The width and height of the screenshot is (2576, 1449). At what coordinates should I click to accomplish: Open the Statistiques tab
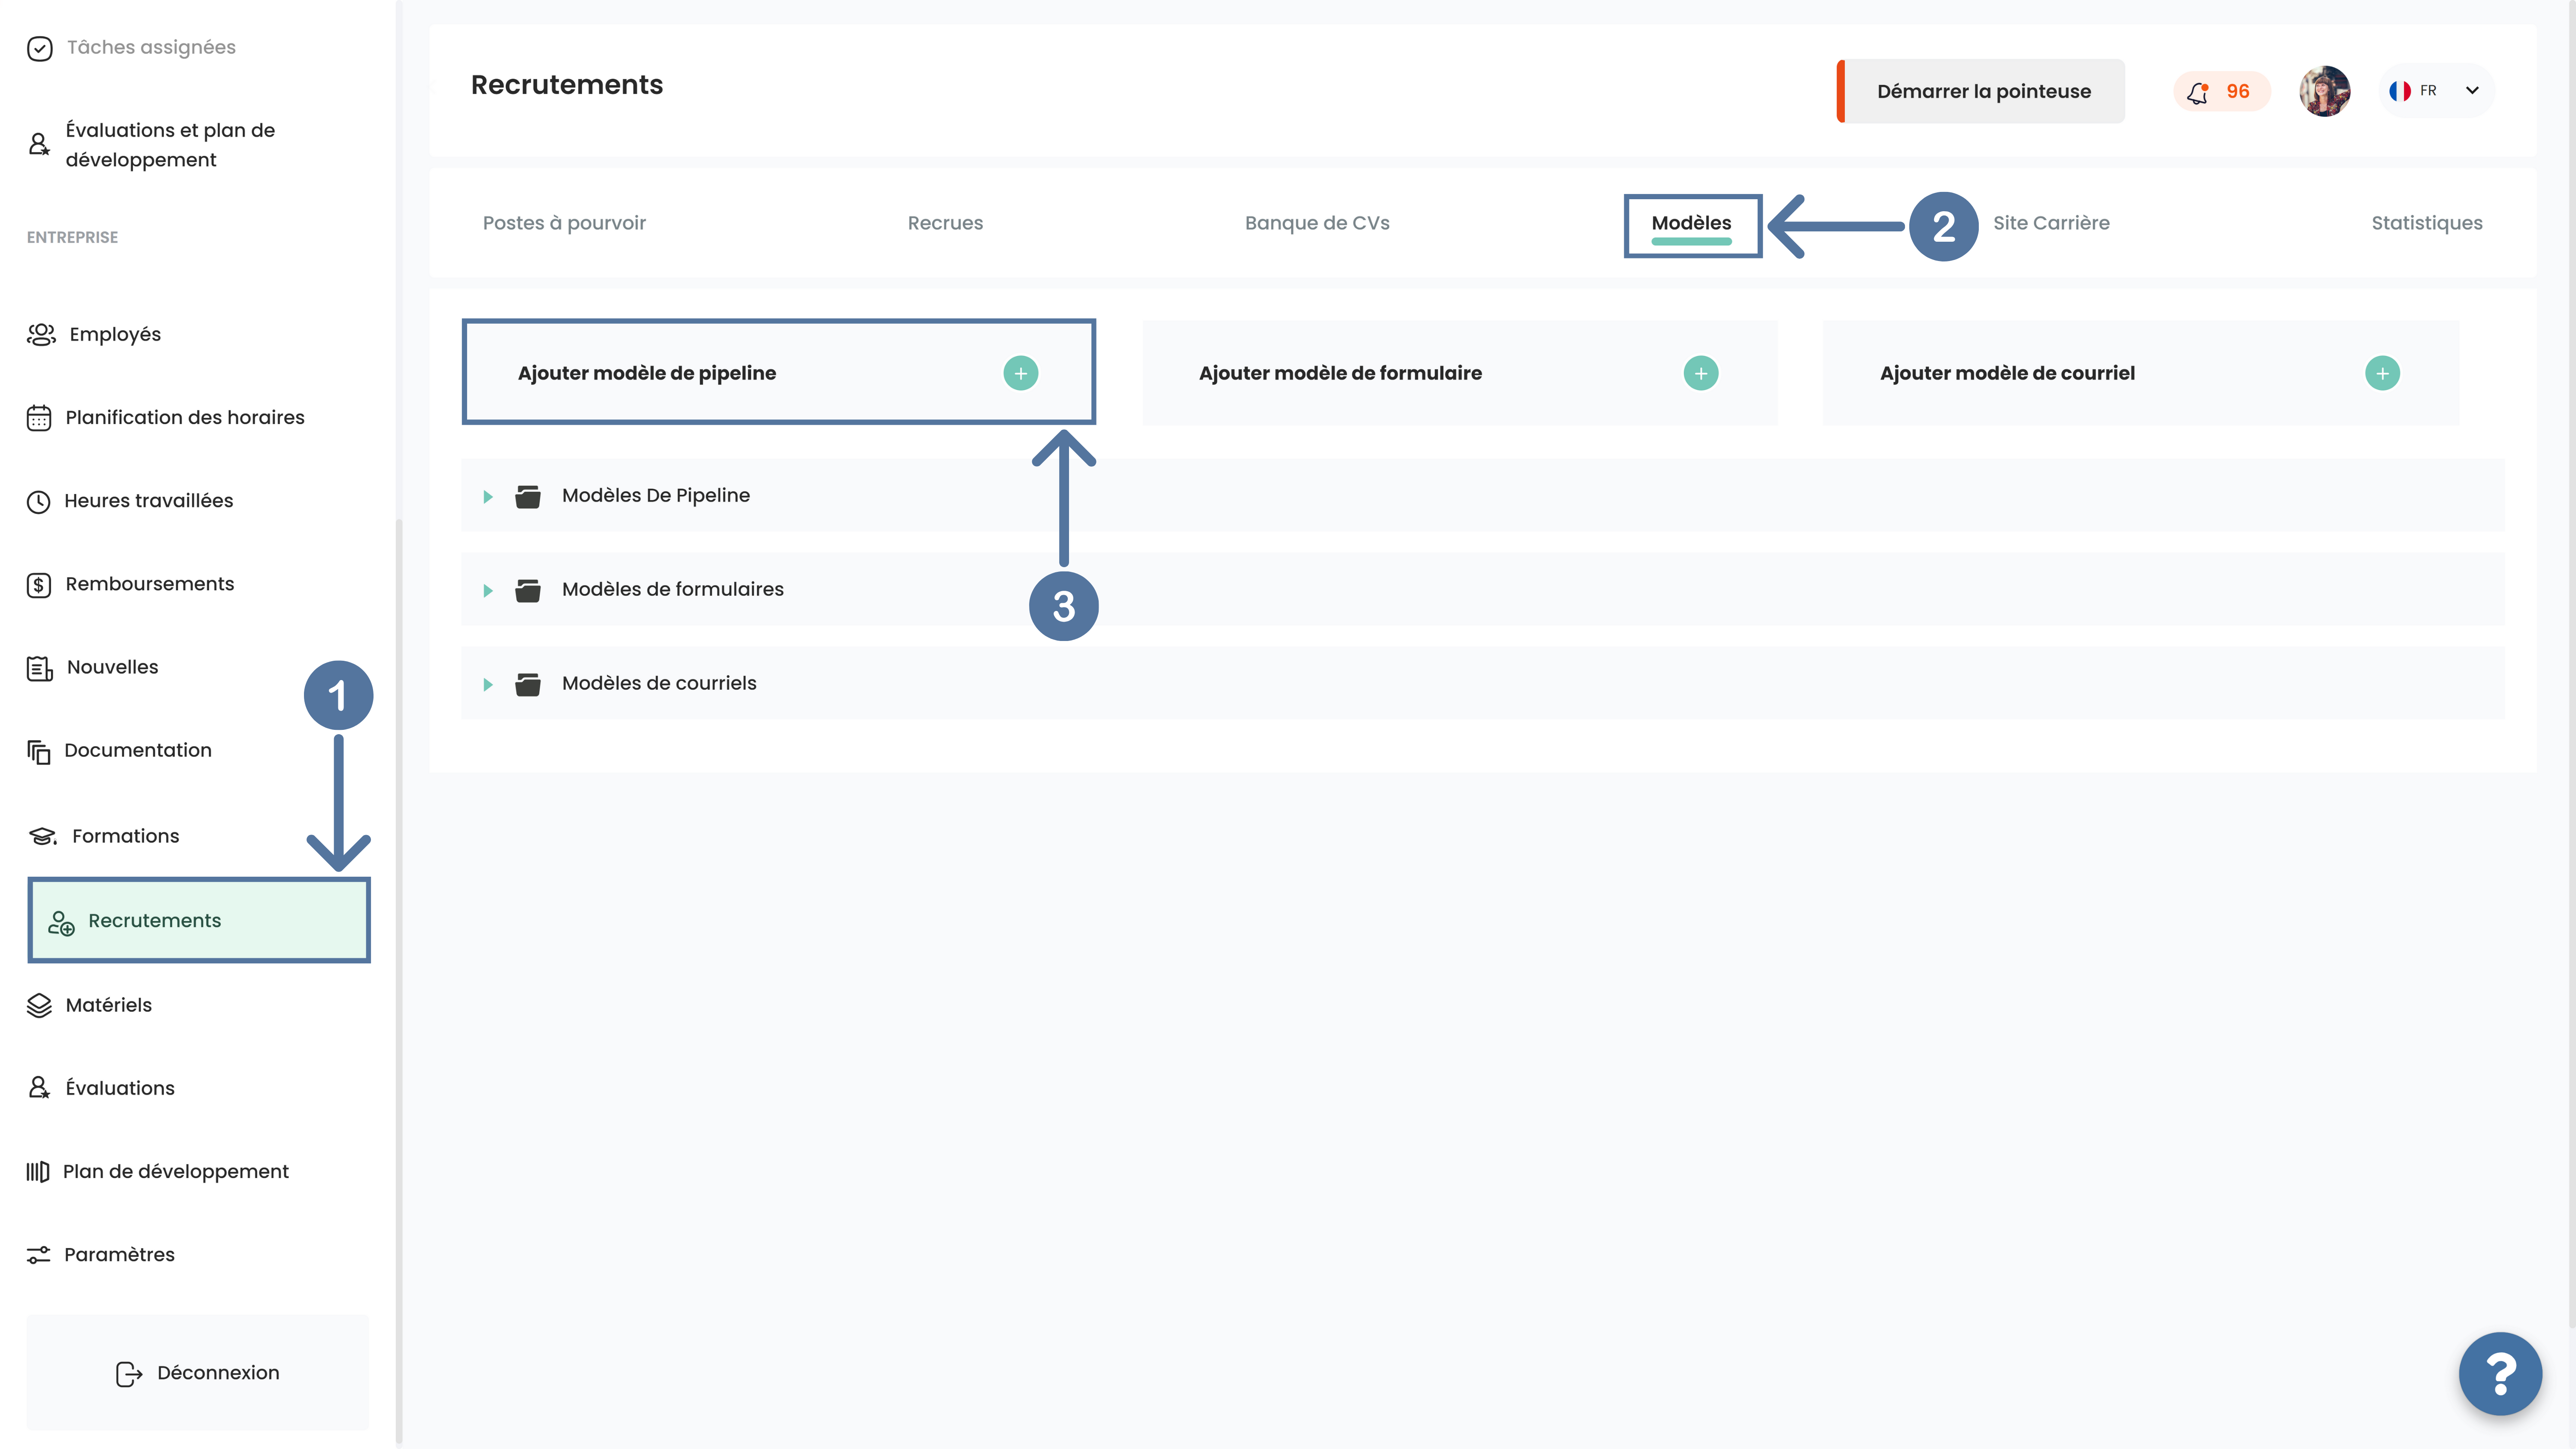pos(2427,223)
